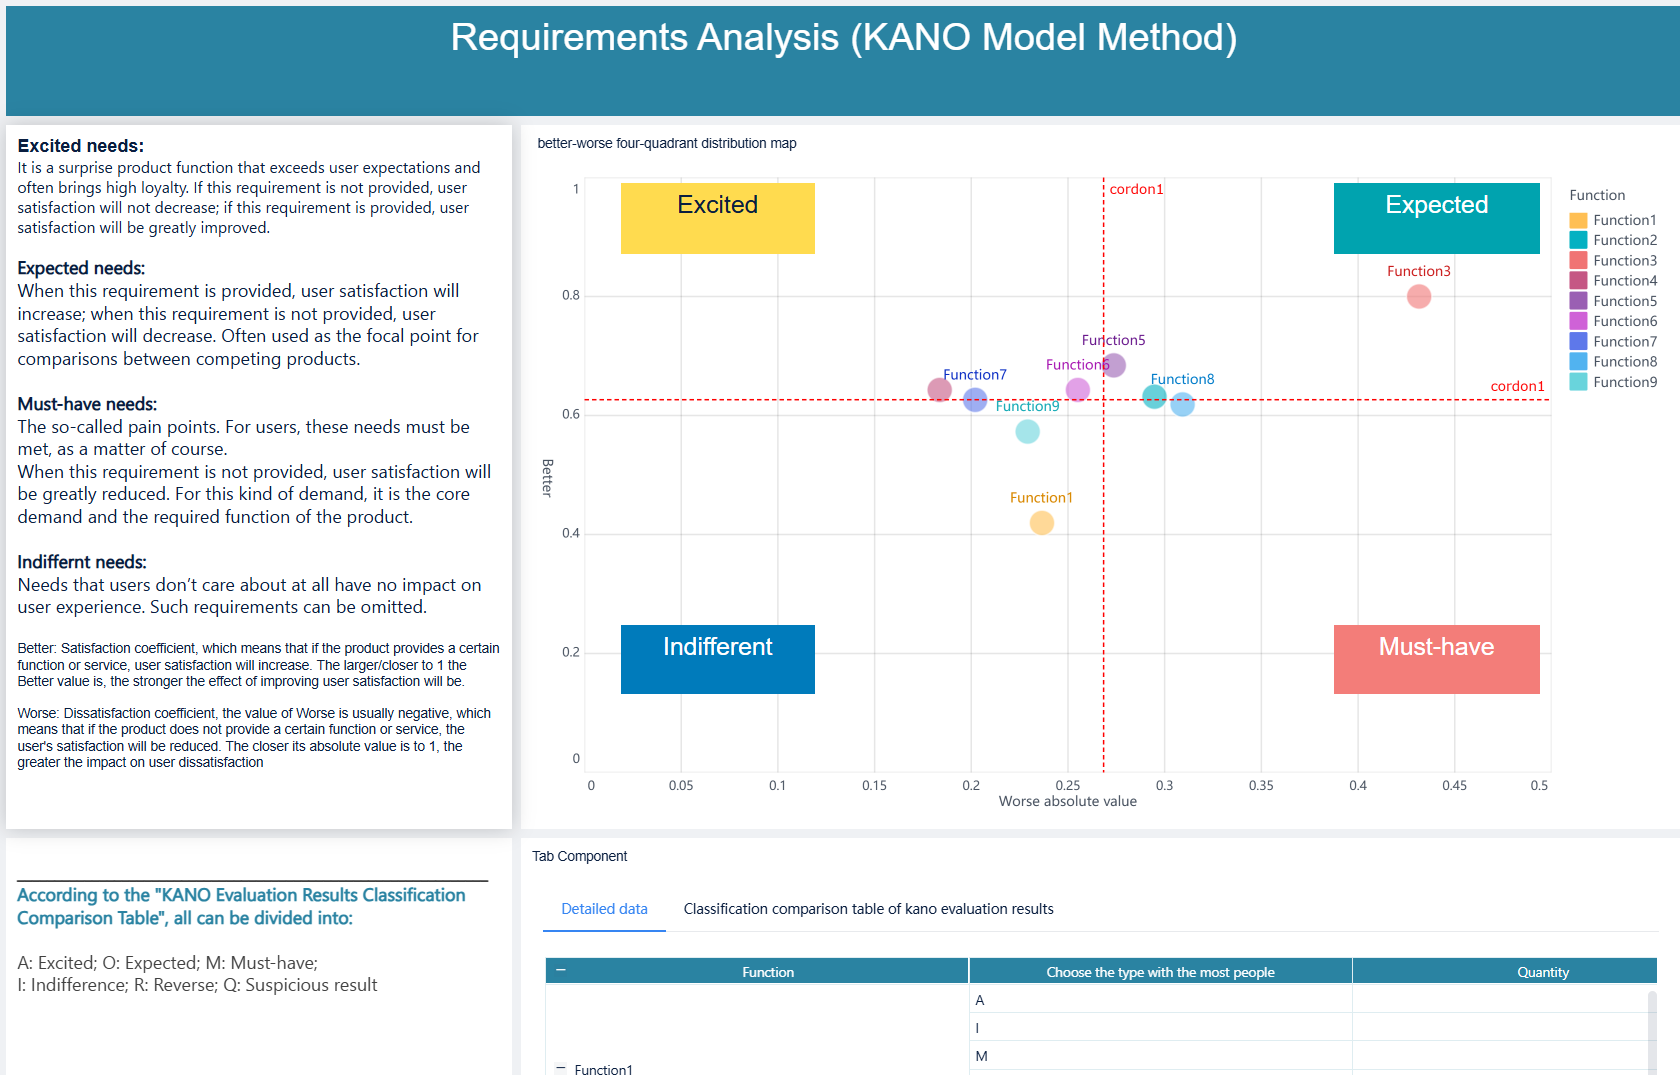Select the Detailed data tab
Screen dimensions: 1680x1075
(x=603, y=909)
